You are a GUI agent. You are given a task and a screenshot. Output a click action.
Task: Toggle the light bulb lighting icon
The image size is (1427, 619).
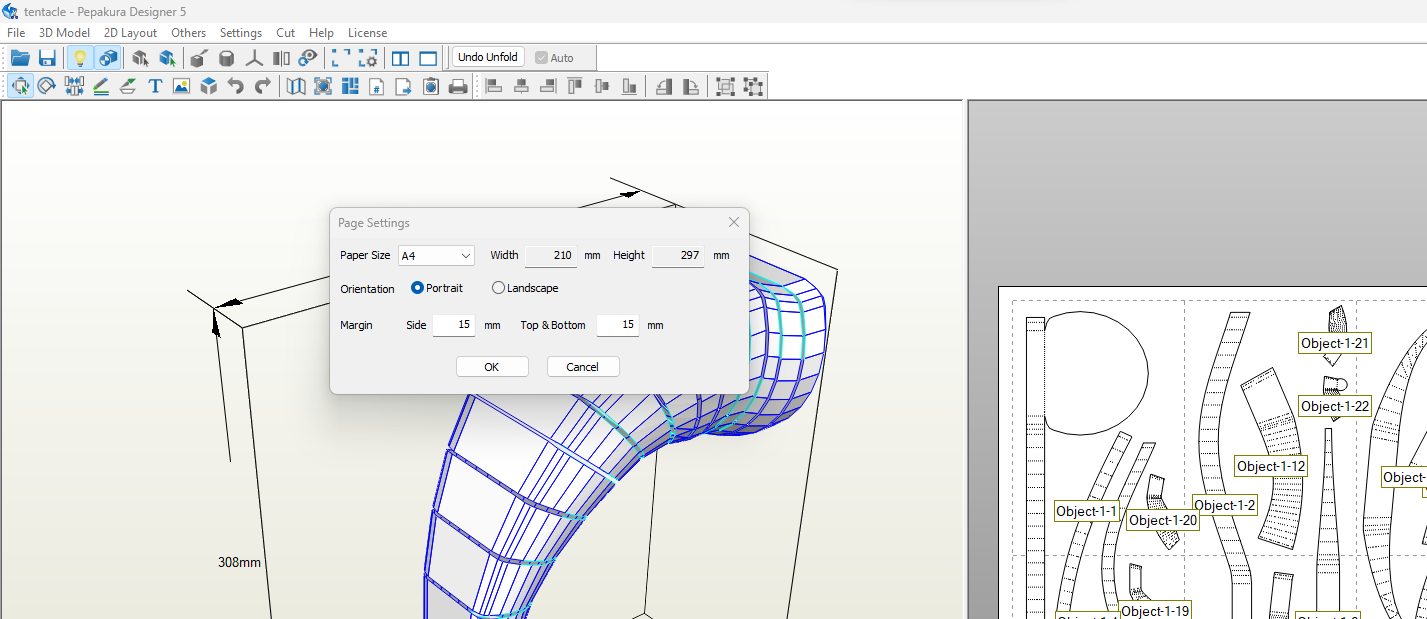[x=81, y=58]
